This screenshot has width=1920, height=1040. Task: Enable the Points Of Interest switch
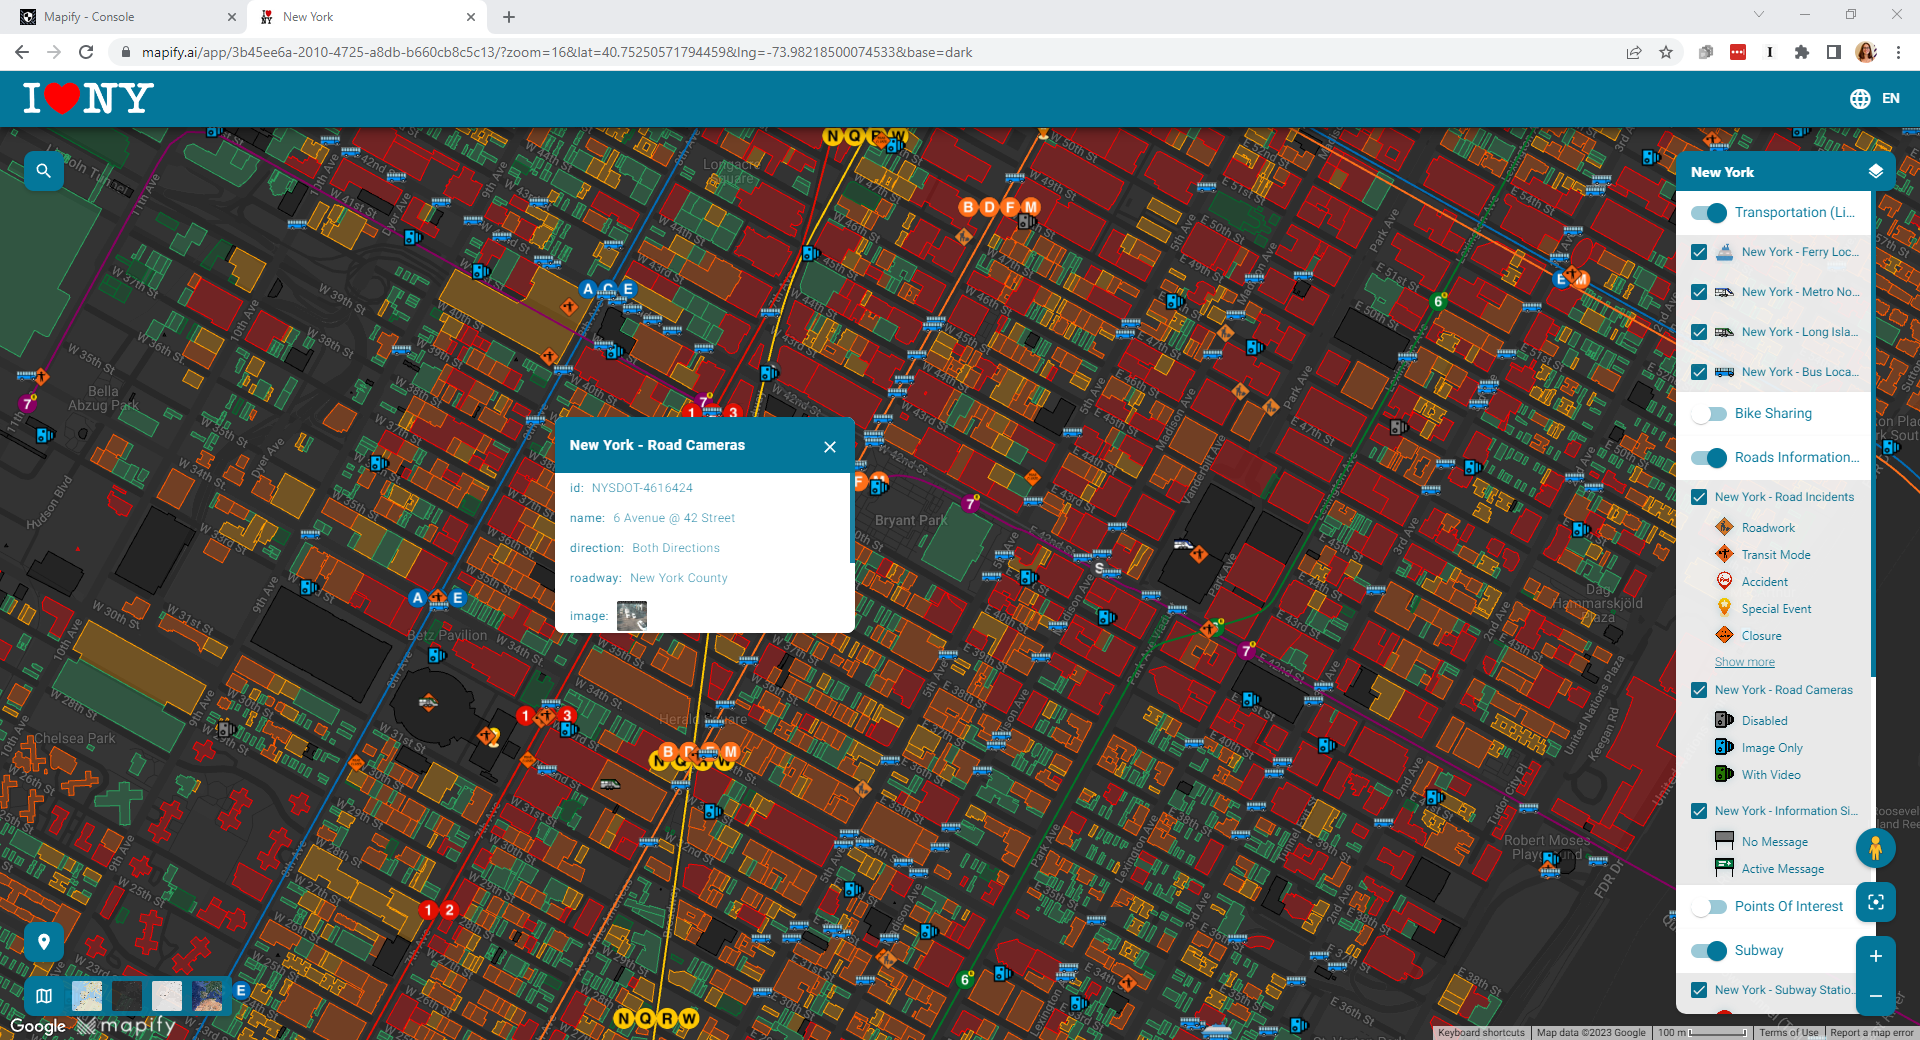point(1709,907)
